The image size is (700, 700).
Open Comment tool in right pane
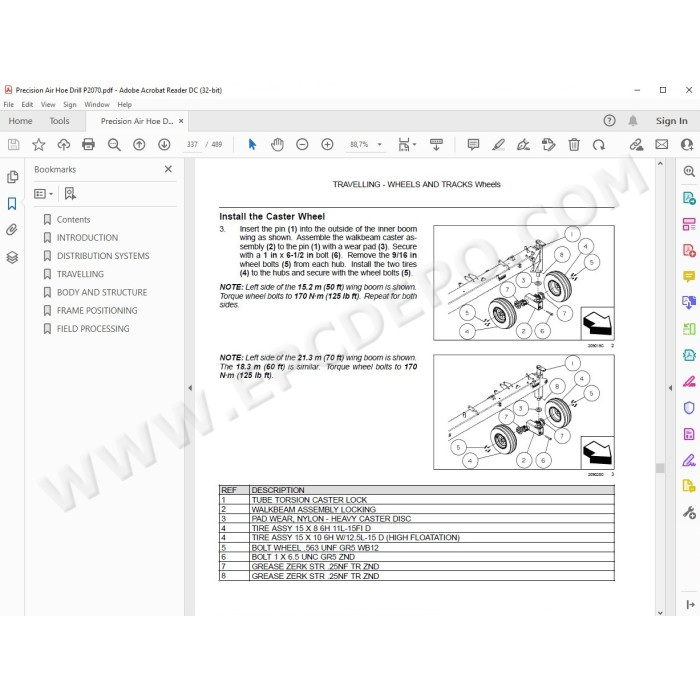coord(689,276)
